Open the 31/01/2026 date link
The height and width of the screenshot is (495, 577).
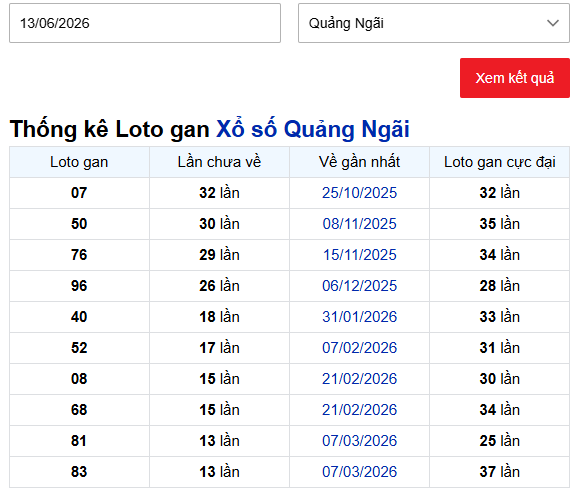click(x=360, y=317)
